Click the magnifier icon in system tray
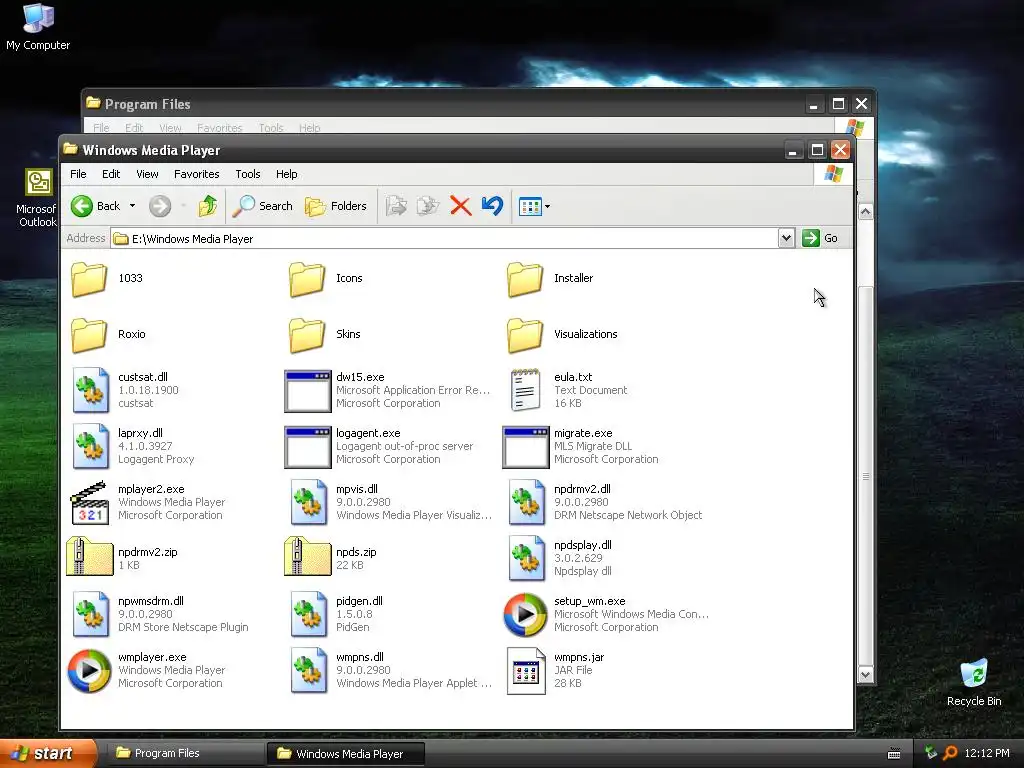The image size is (1024, 768). pos(950,753)
